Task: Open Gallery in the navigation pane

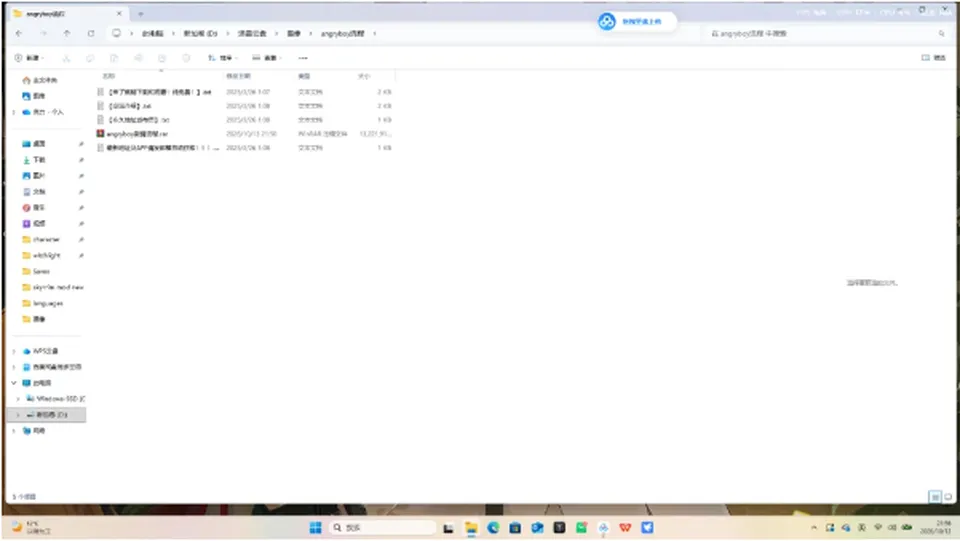Action: [x=34, y=96]
